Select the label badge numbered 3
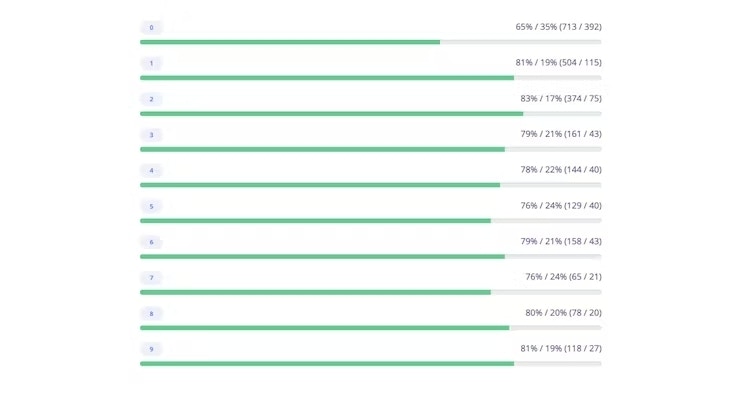The height and width of the screenshot is (416, 740). point(151,135)
